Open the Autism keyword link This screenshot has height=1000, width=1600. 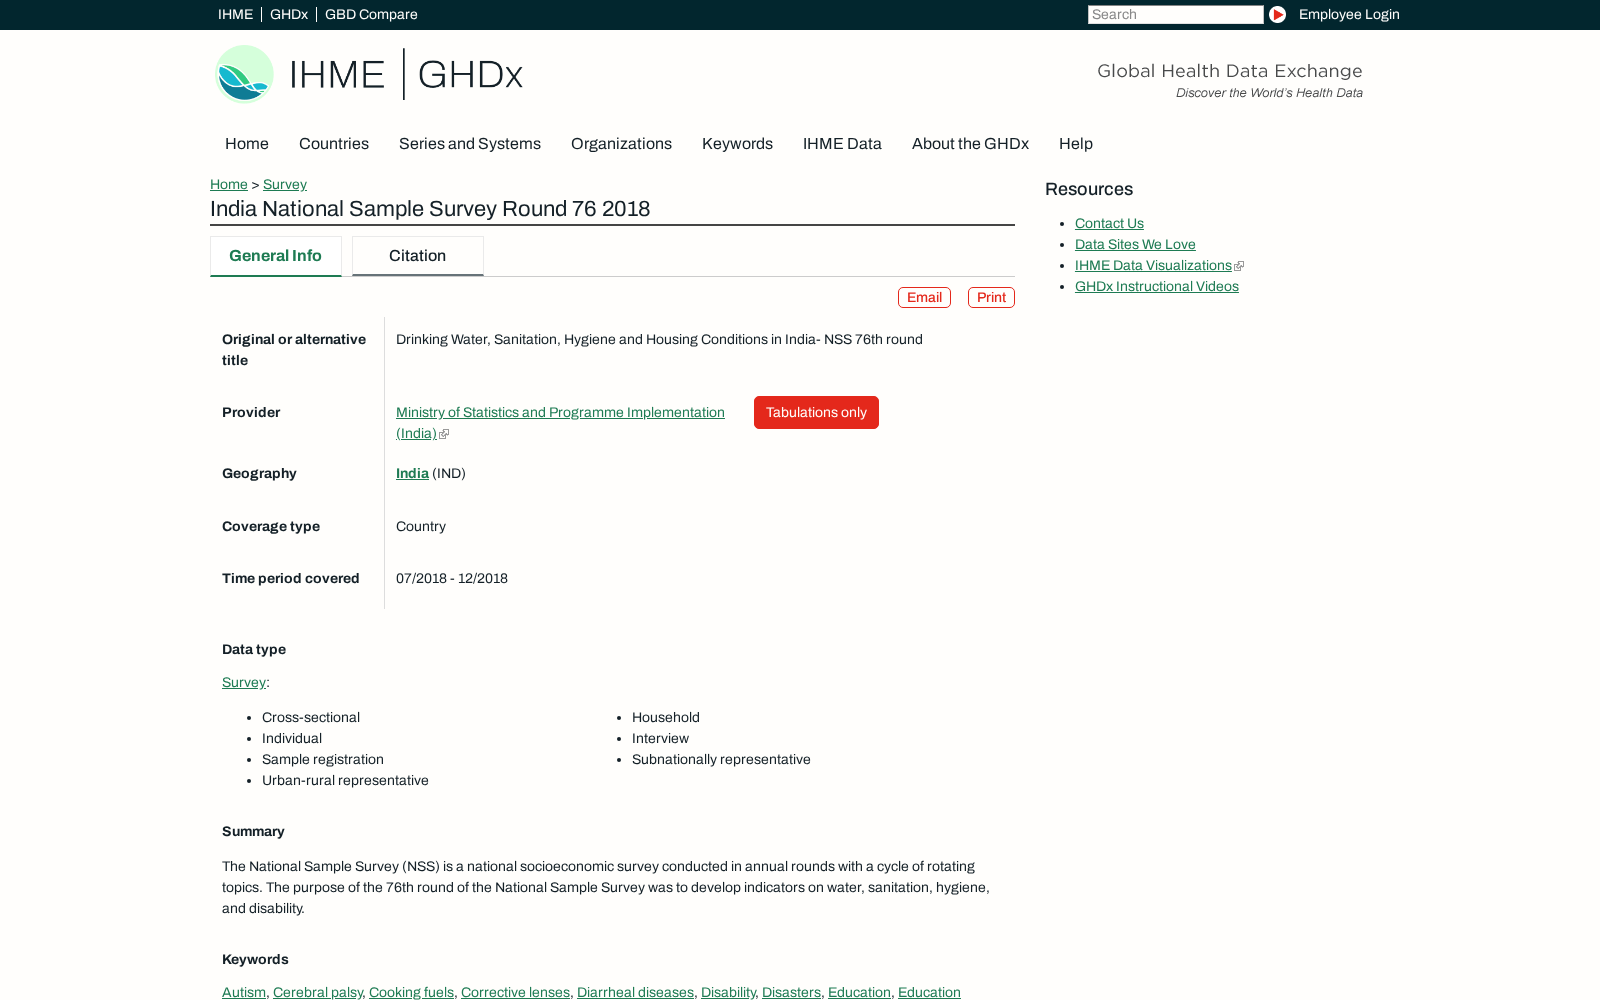pyautogui.click(x=244, y=992)
